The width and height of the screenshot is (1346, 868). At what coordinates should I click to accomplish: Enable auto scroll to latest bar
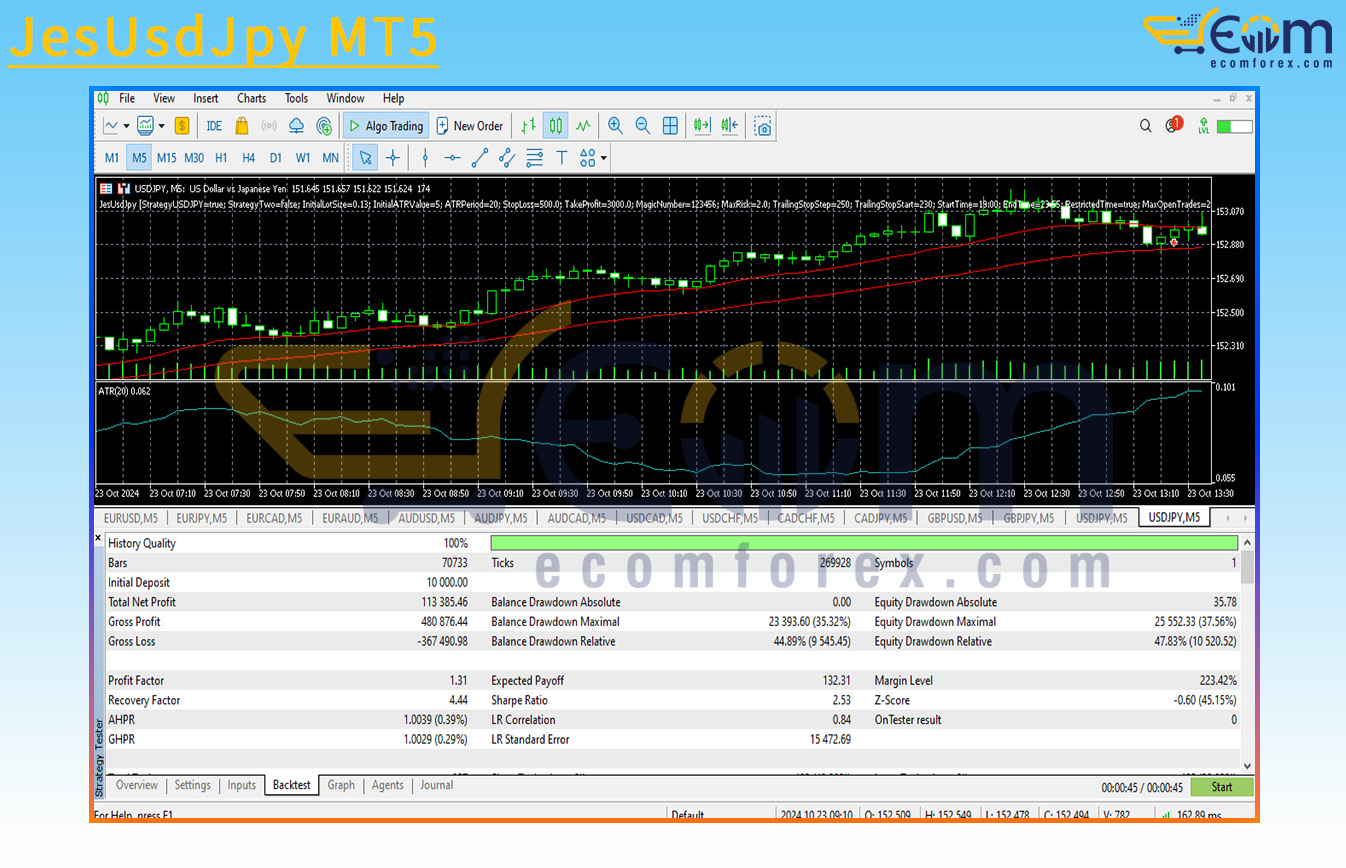[x=702, y=126]
